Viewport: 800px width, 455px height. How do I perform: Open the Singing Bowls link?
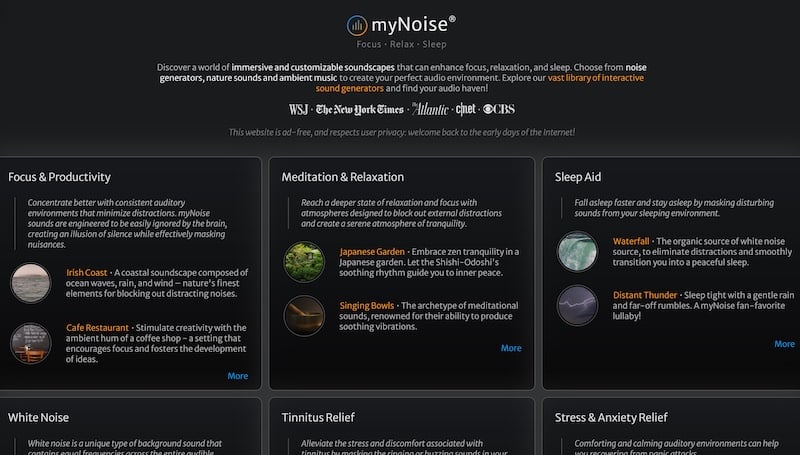(x=366, y=306)
